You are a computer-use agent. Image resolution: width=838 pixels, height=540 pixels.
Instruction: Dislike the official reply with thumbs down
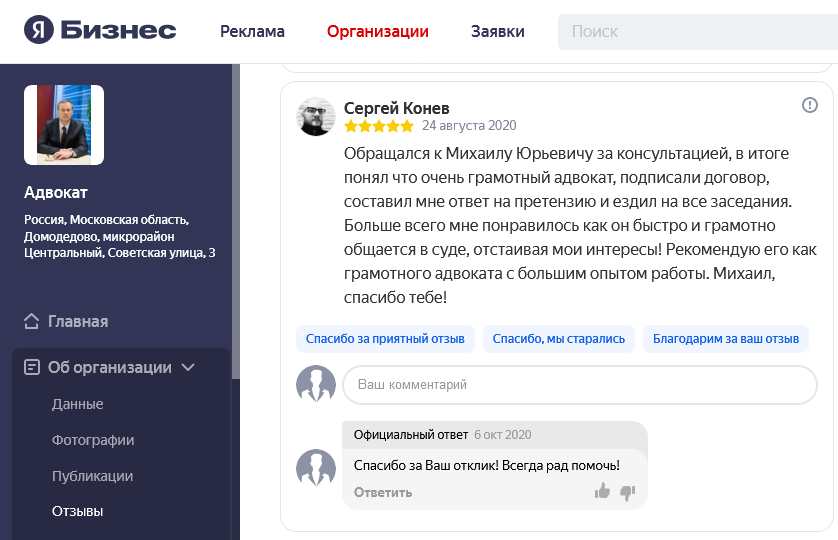point(628,491)
